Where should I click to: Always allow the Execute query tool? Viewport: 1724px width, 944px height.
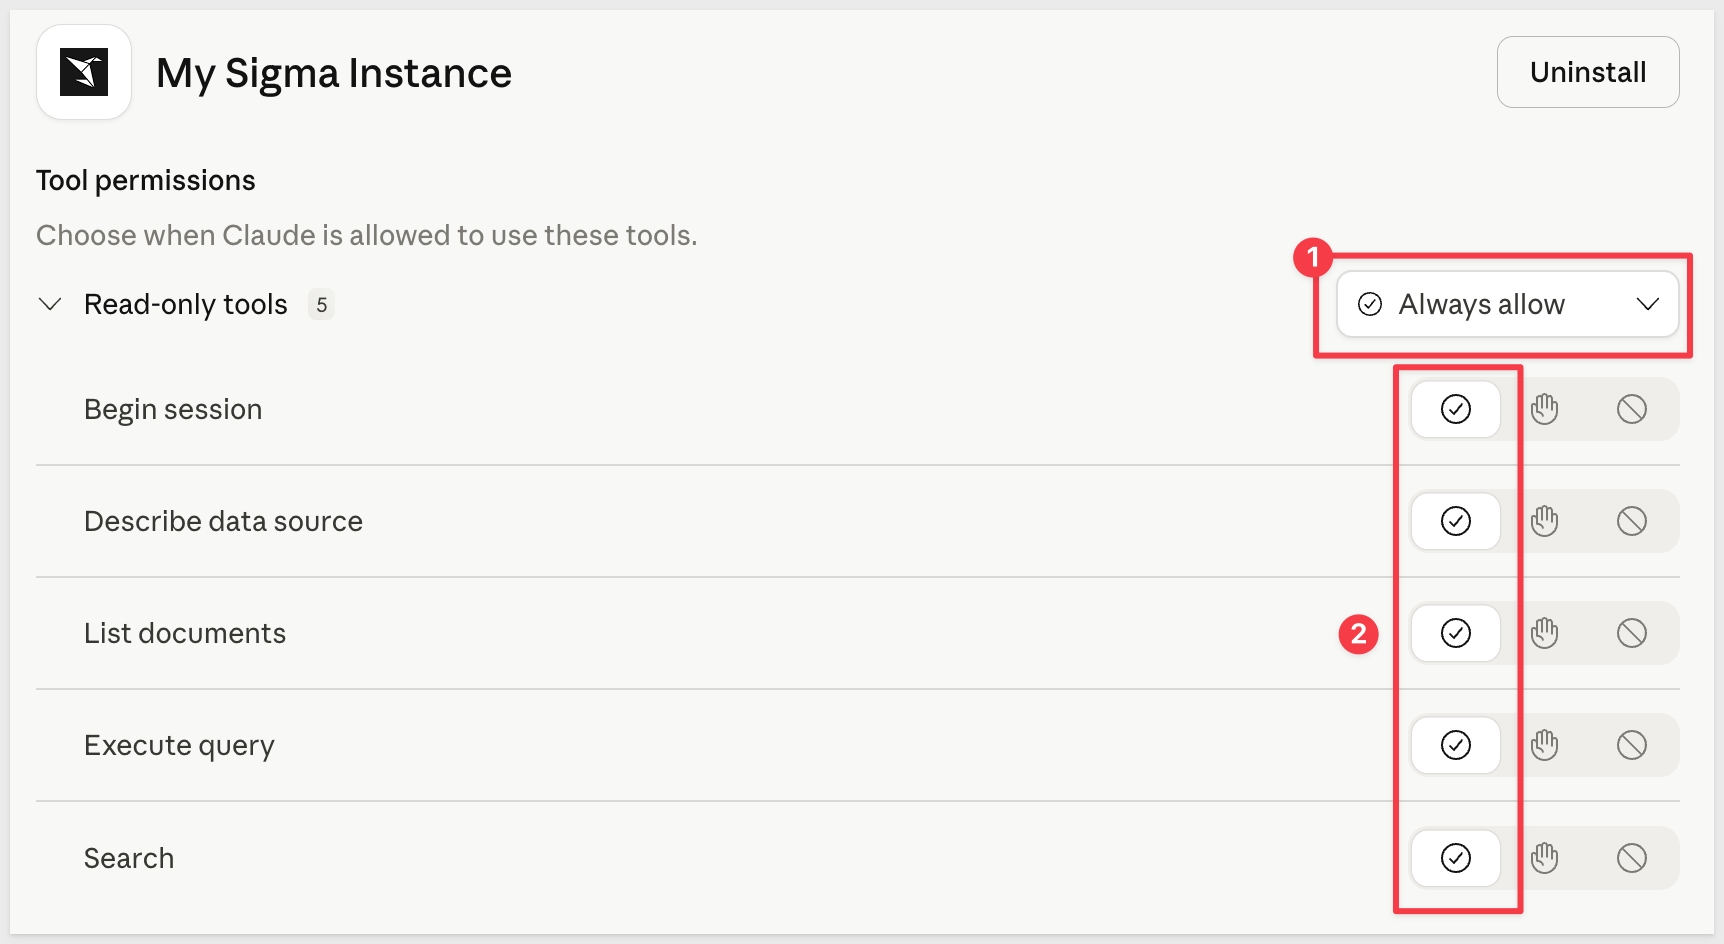[x=1456, y=745]
